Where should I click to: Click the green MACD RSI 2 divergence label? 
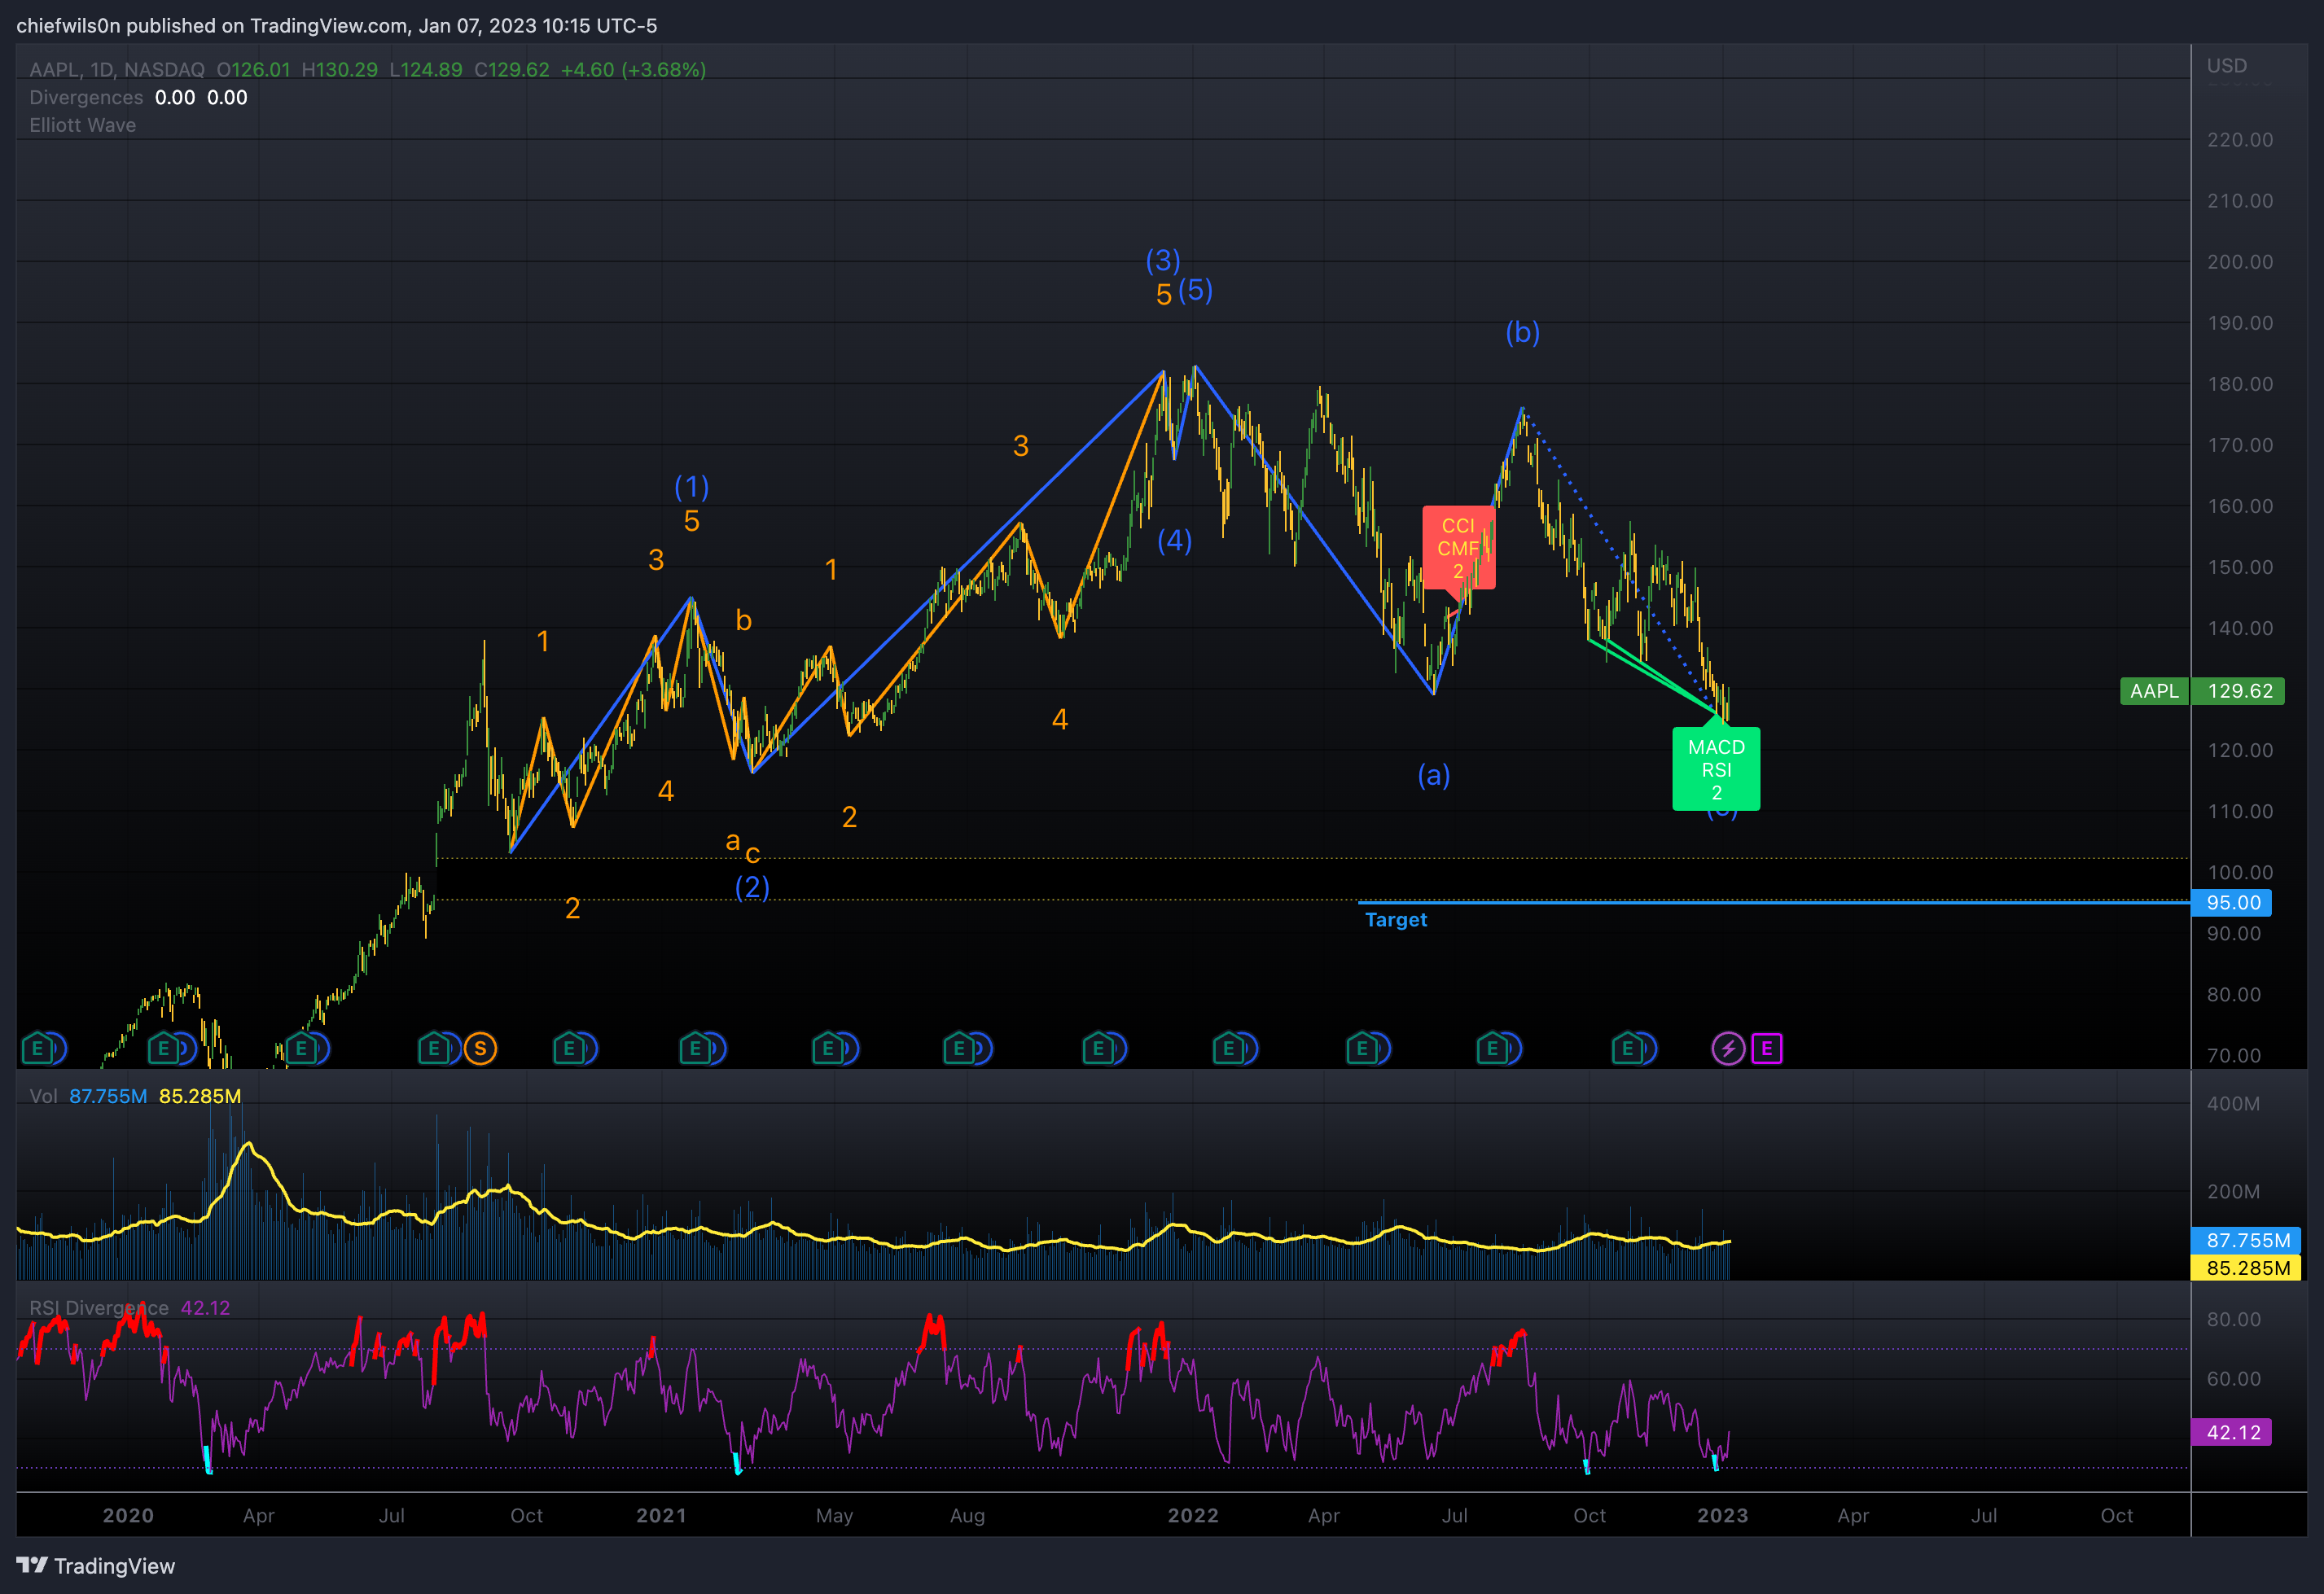click(1716, 769)
